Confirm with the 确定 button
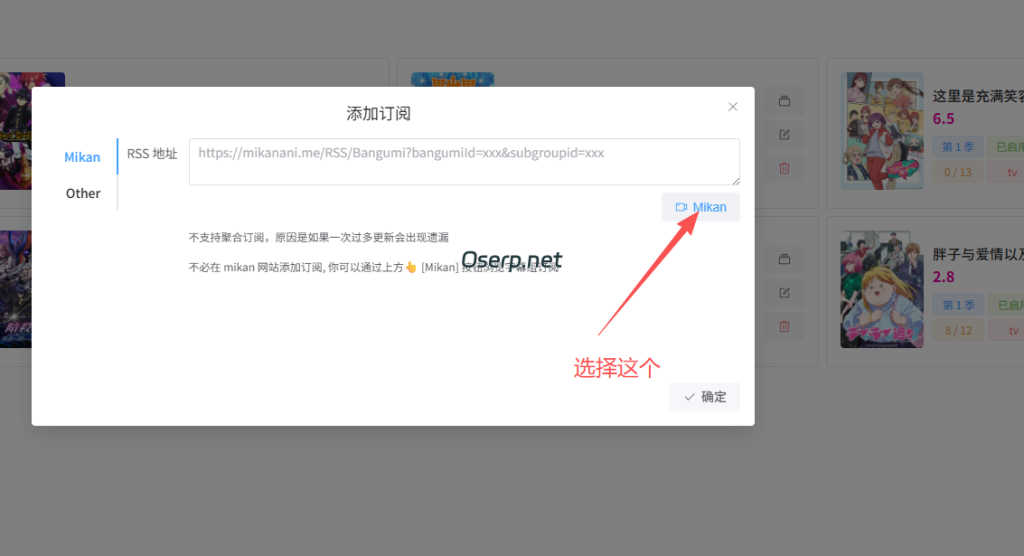 point(705,397)
